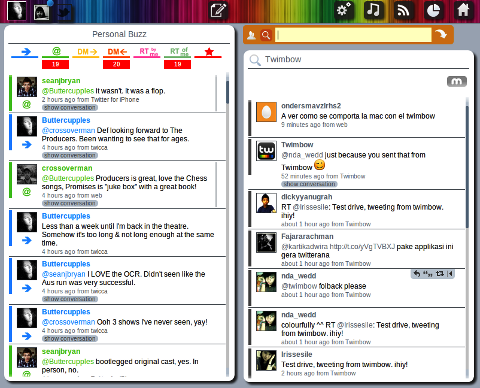Click the @ icon under crossoverman avatar

(27, 192)
